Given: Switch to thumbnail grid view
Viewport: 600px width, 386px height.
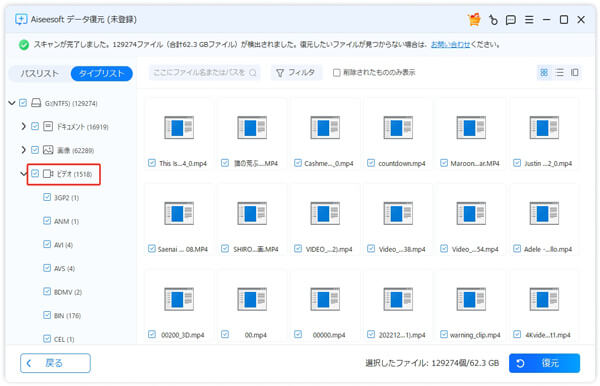Looking at the screenshot, I should coord(544,72).
